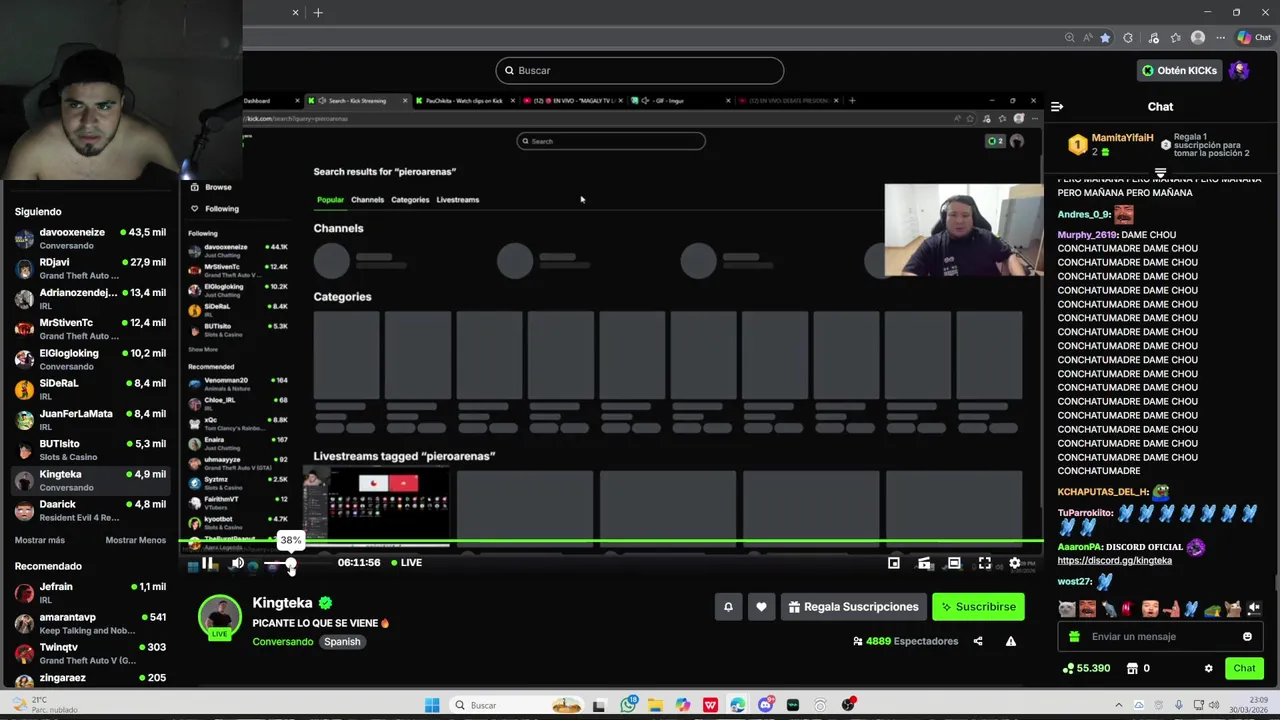
Task: Toggle the favorites star in address bar
Action: coord(1105,38)
